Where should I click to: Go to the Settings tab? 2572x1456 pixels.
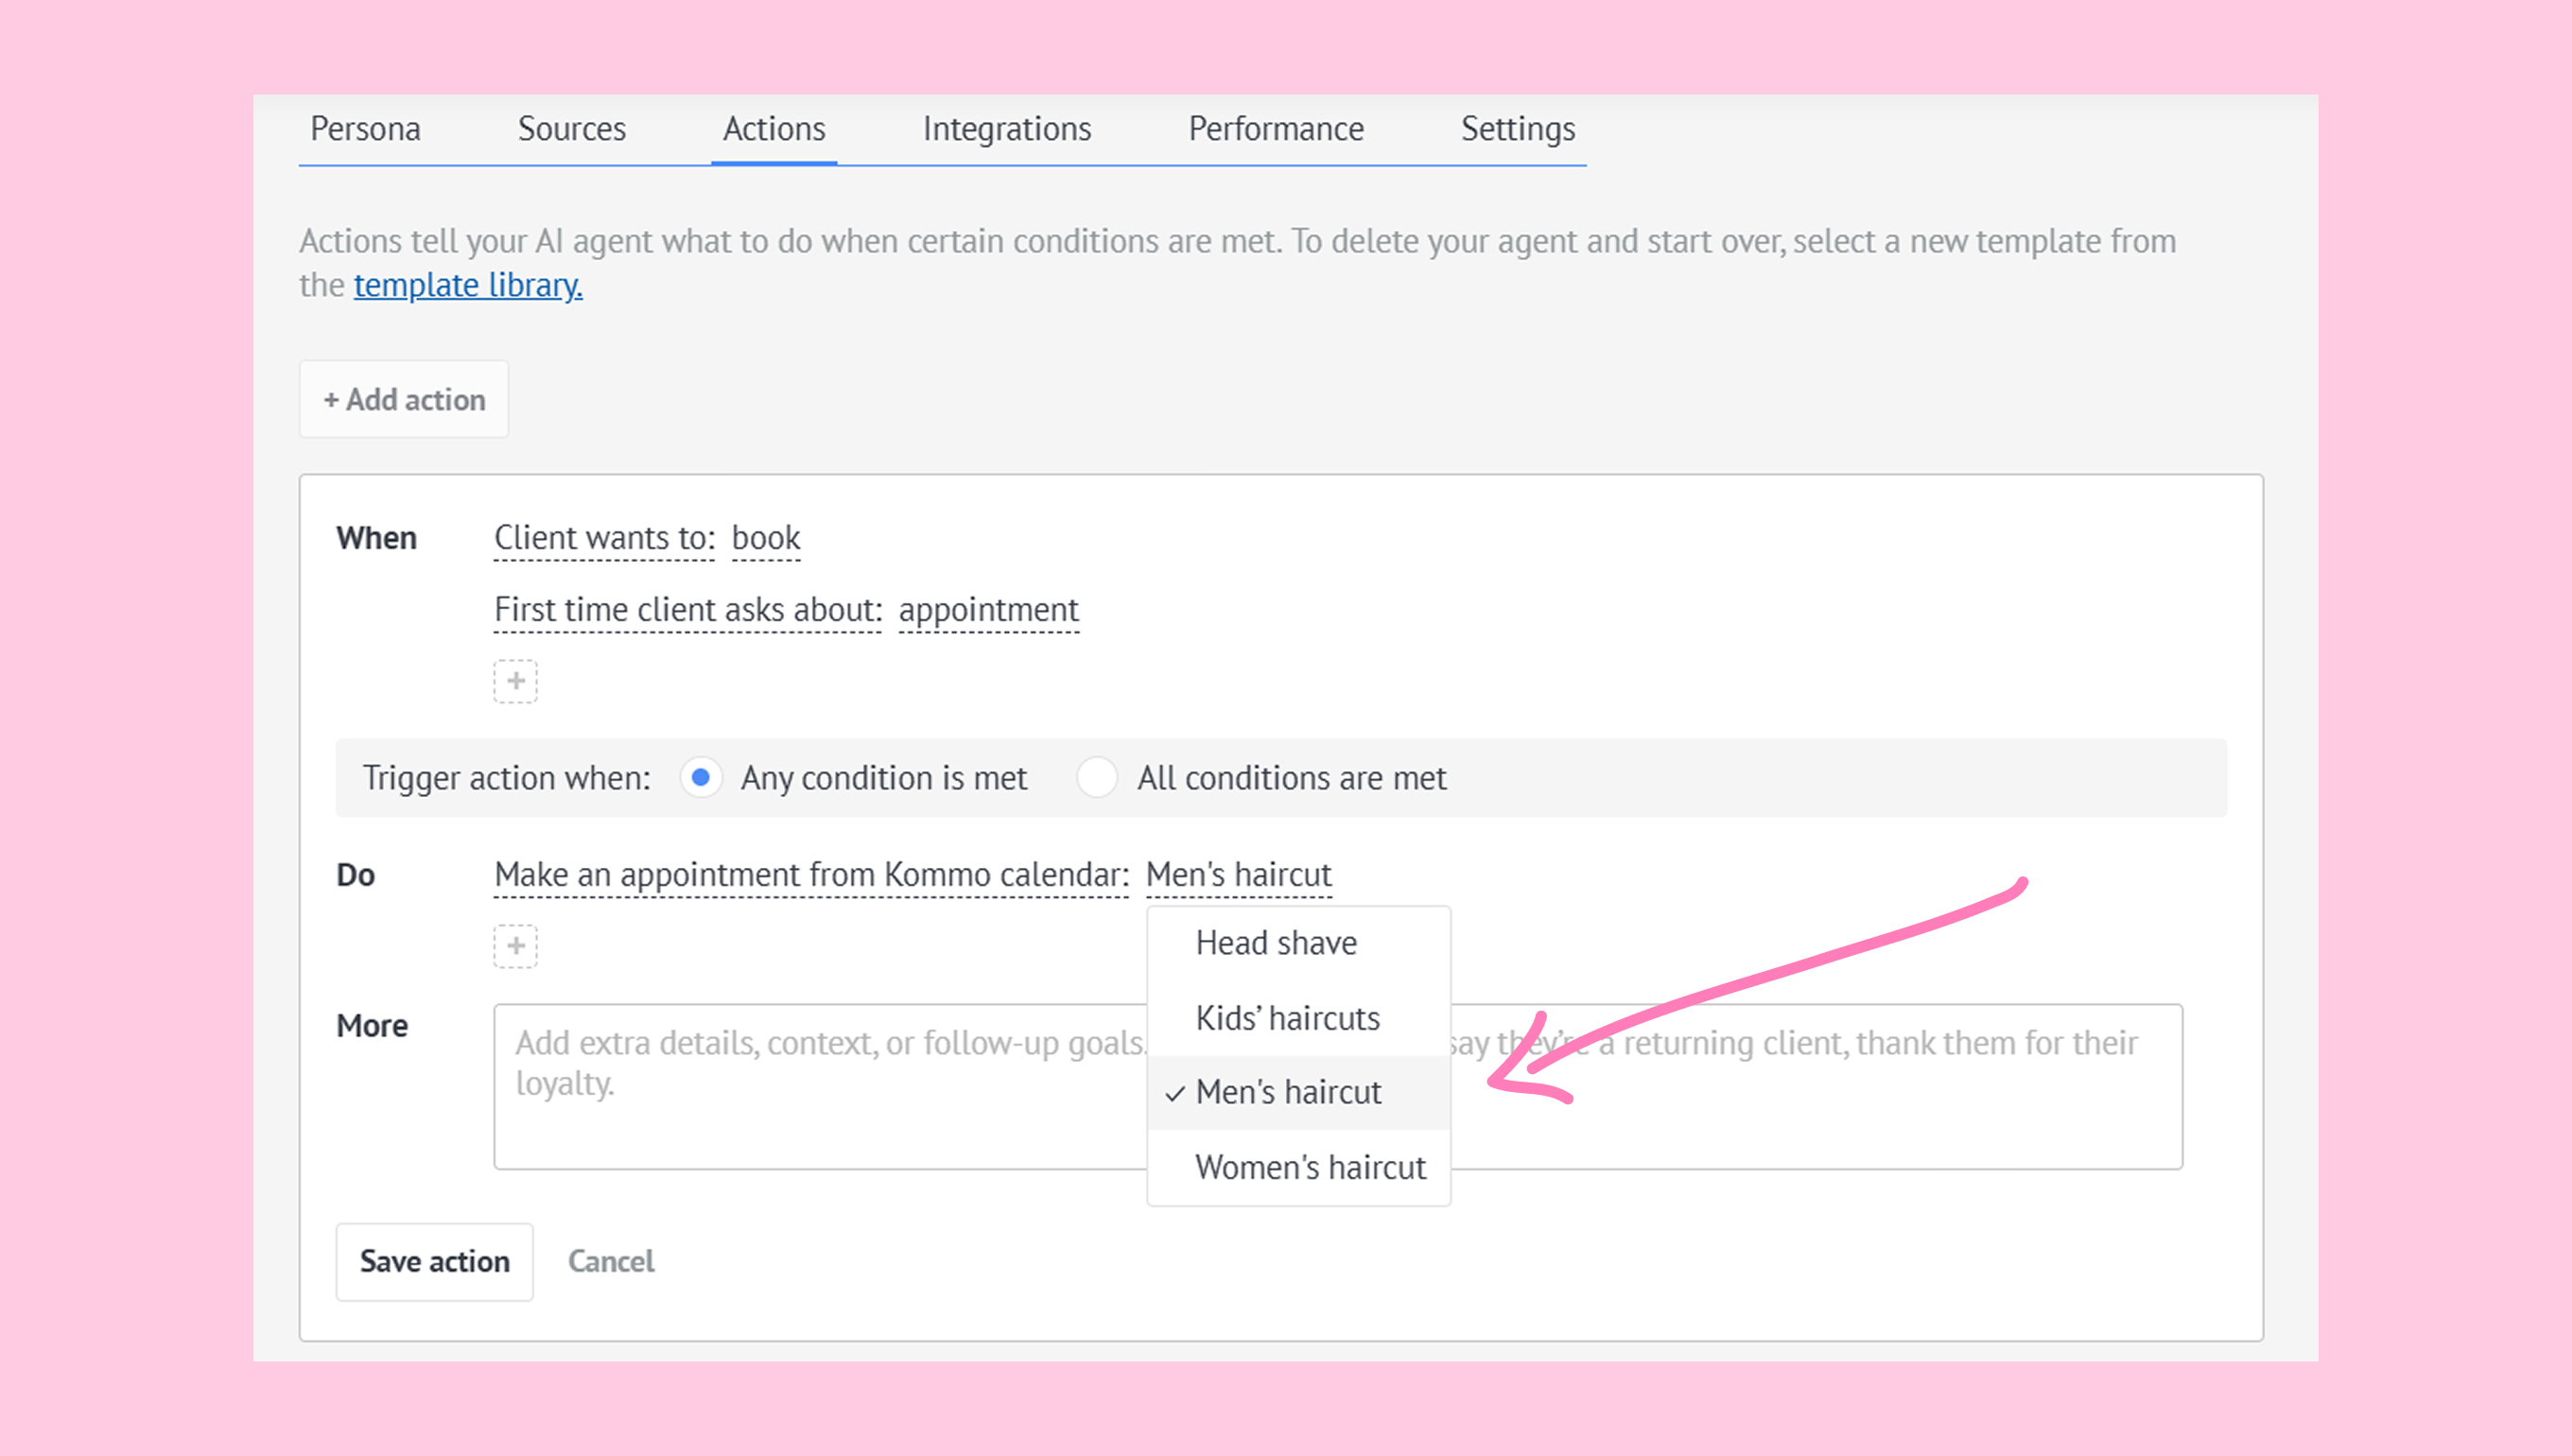point(1517,129)
